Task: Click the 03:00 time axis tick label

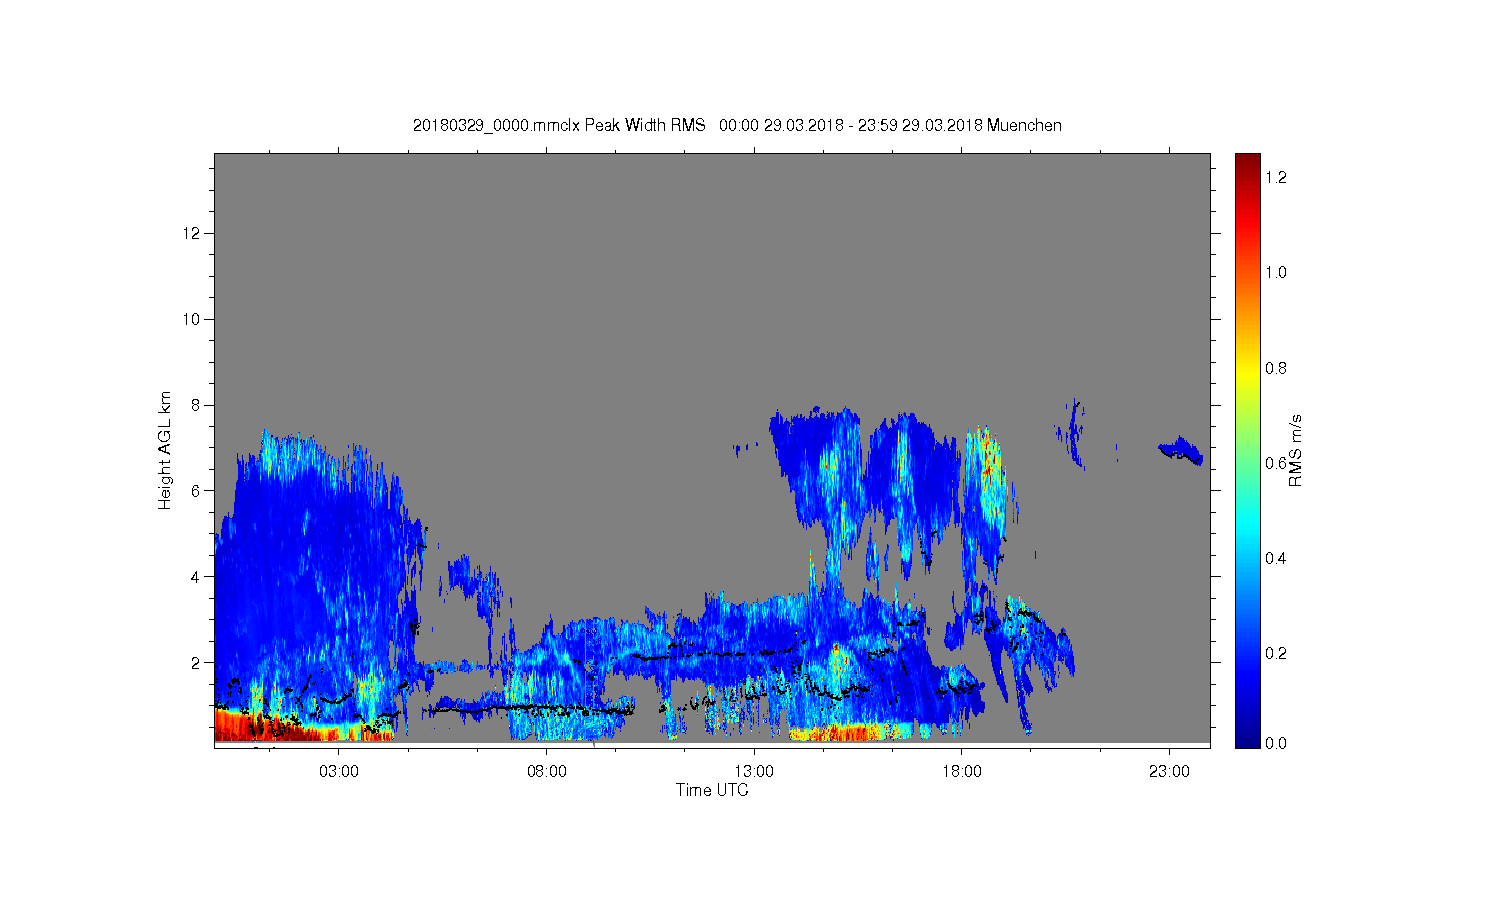Action: pyautogui.click(x=339, y=772)
